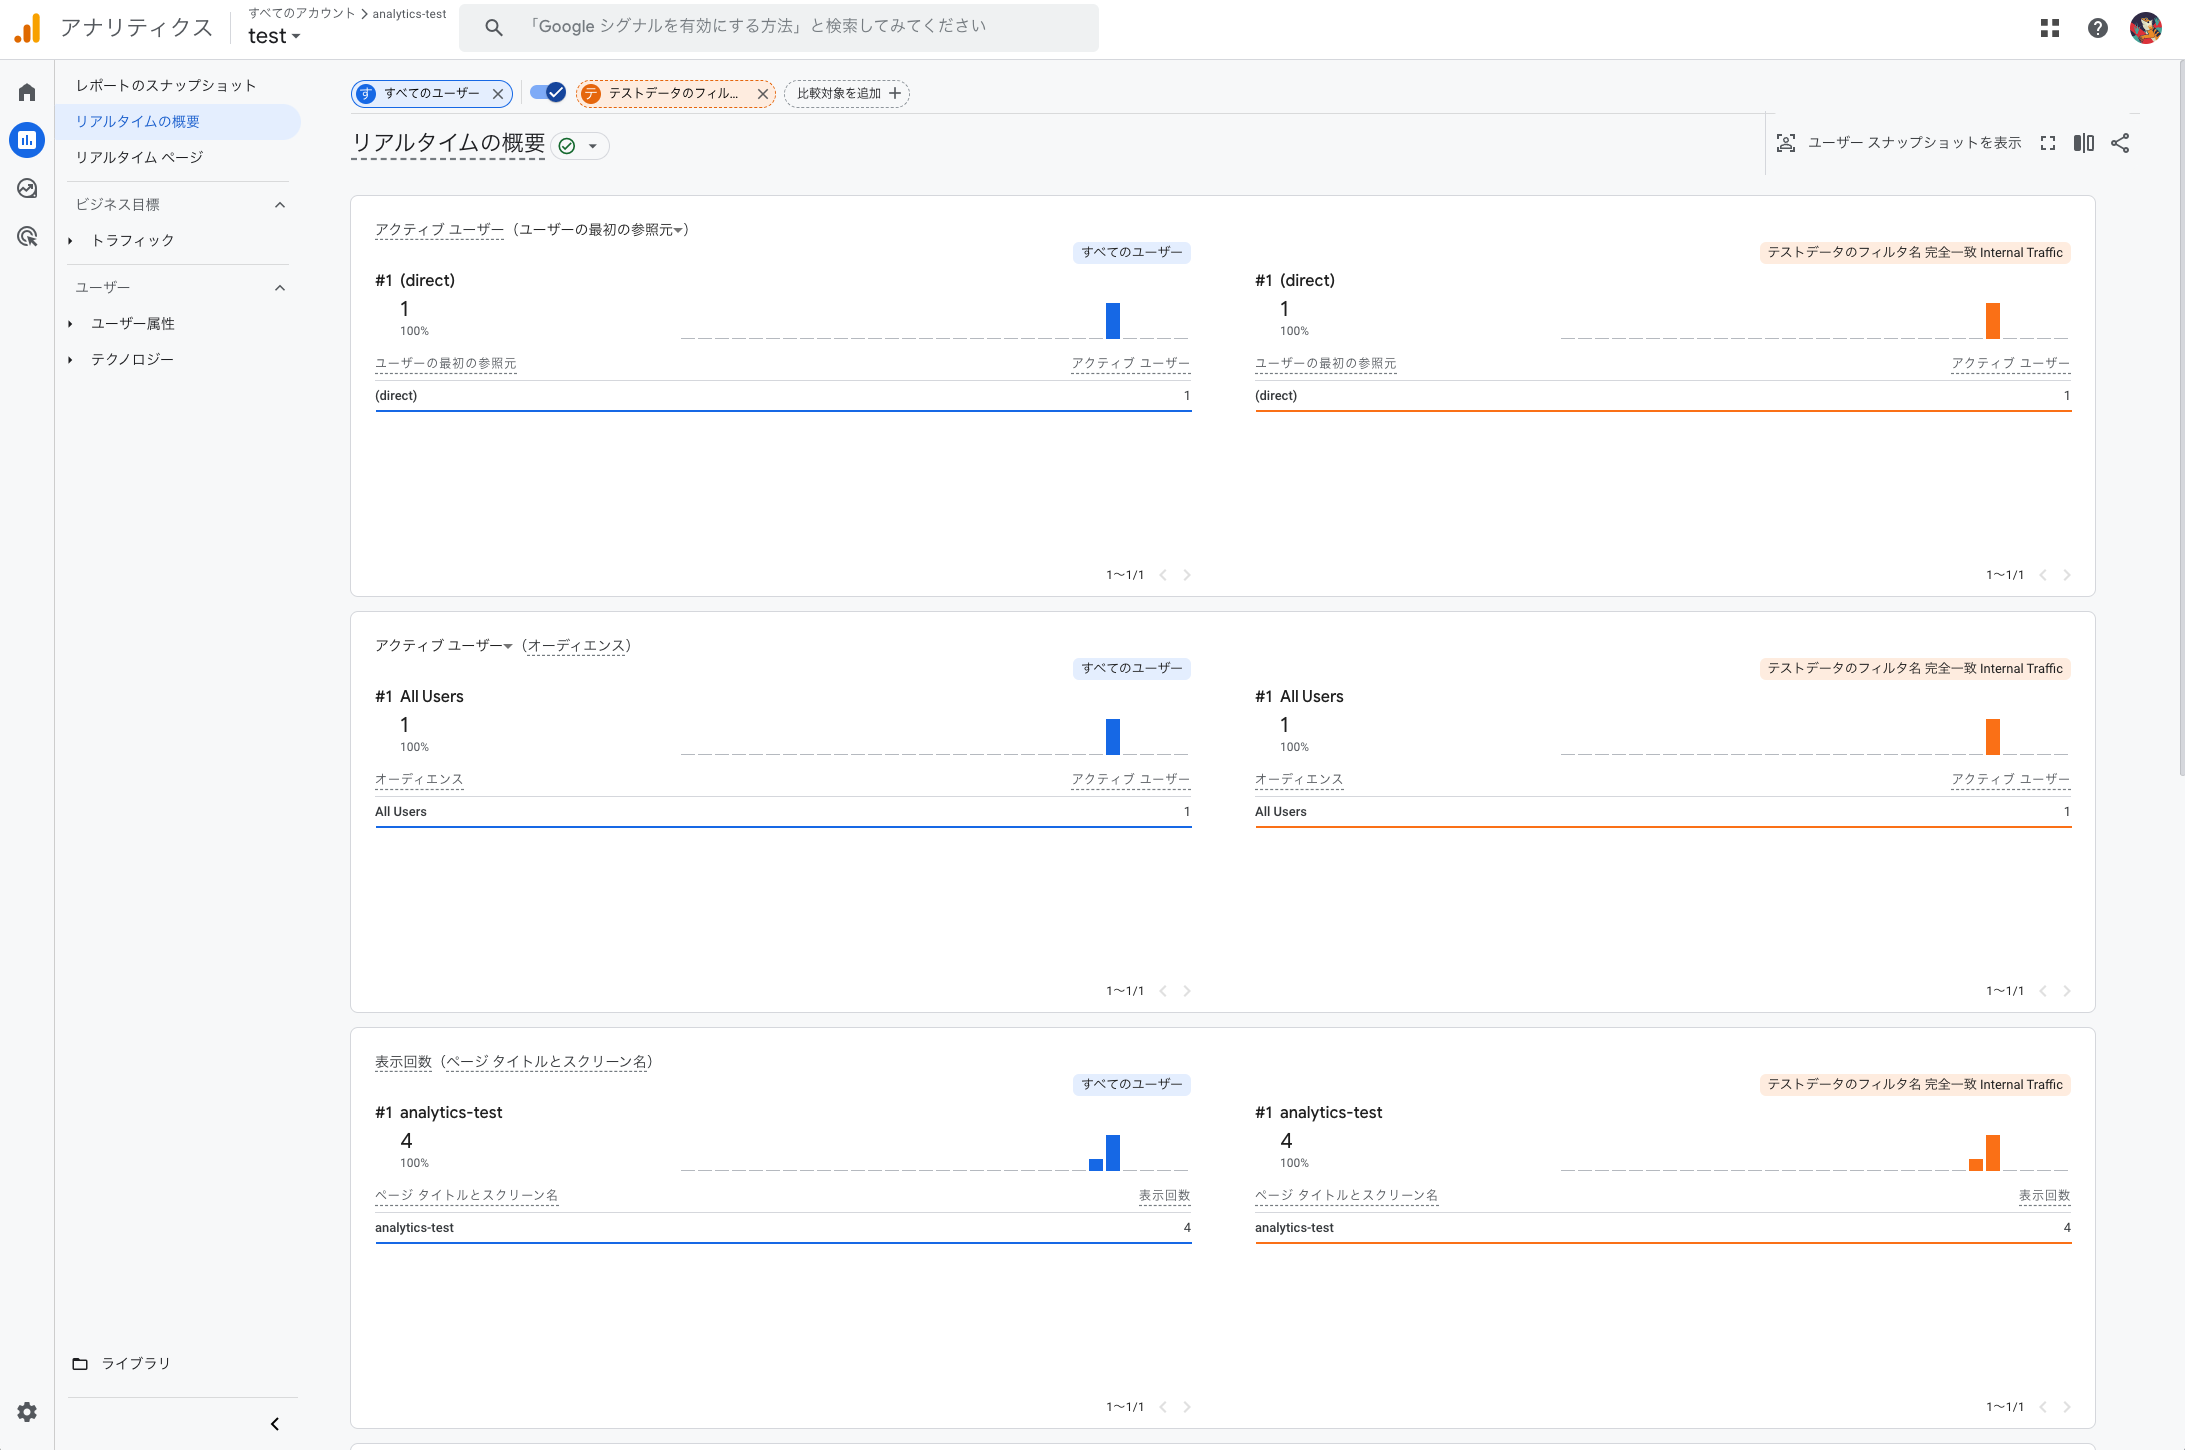Open the Advertising icon in the sidebar

pyautogui.click(x=26, y=236)
